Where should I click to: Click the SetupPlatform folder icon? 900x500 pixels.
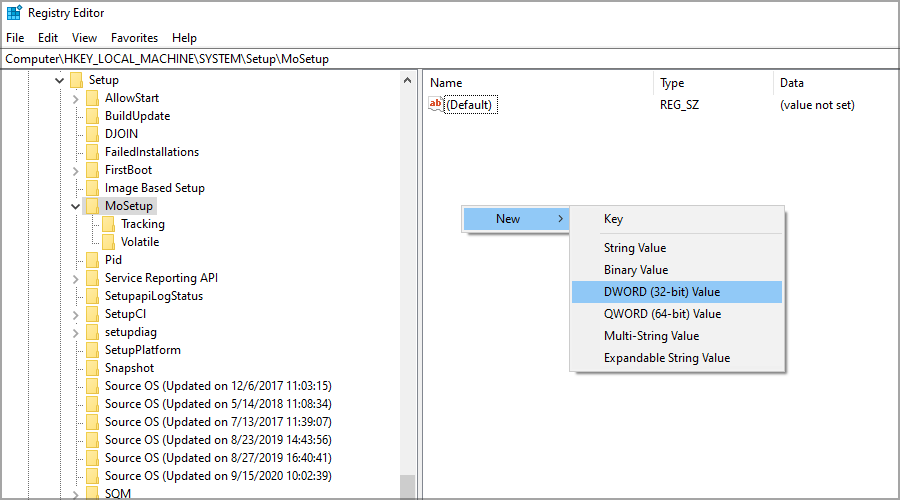[92, 350]
